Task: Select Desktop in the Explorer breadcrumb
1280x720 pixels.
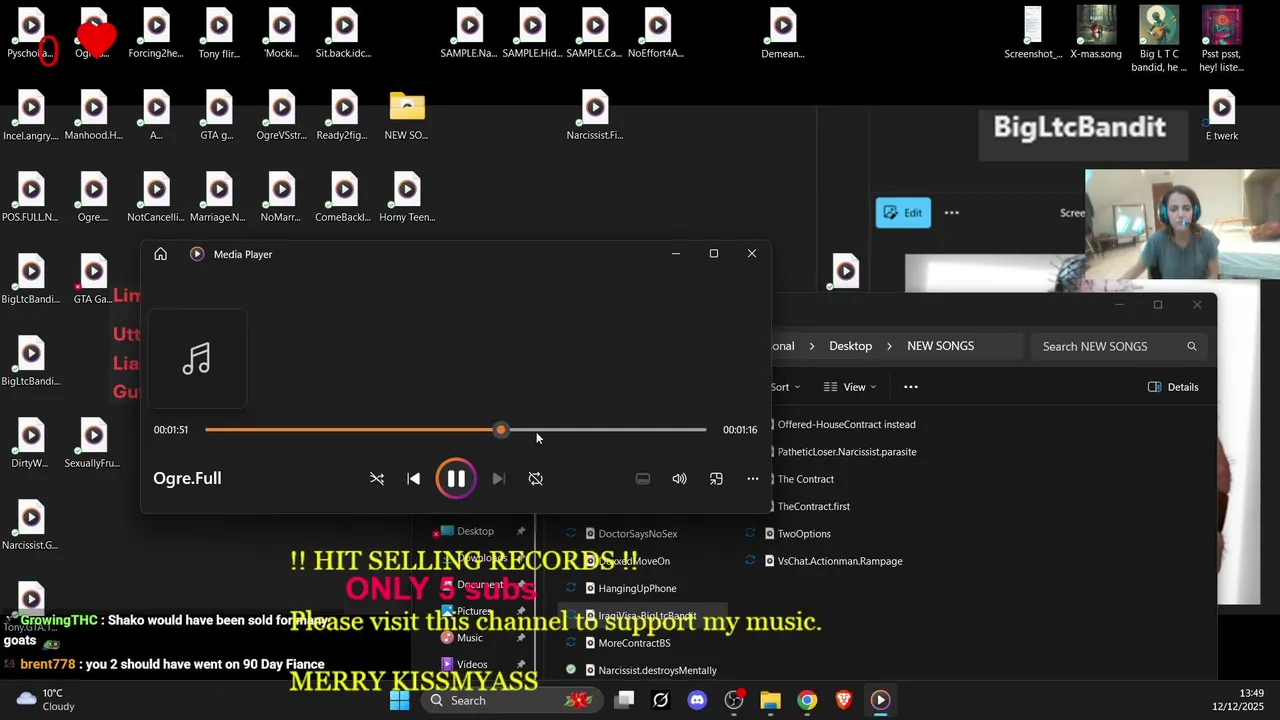Action: point(850,346)
